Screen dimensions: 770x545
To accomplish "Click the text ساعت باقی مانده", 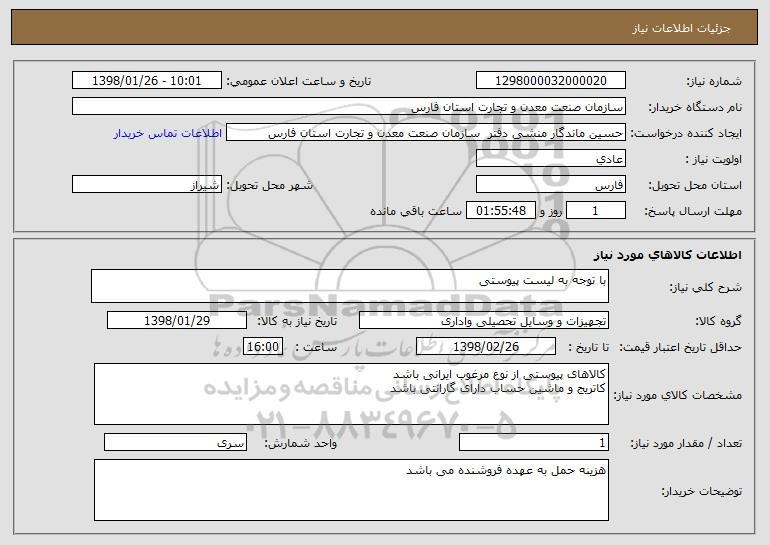I will point(416,211).
